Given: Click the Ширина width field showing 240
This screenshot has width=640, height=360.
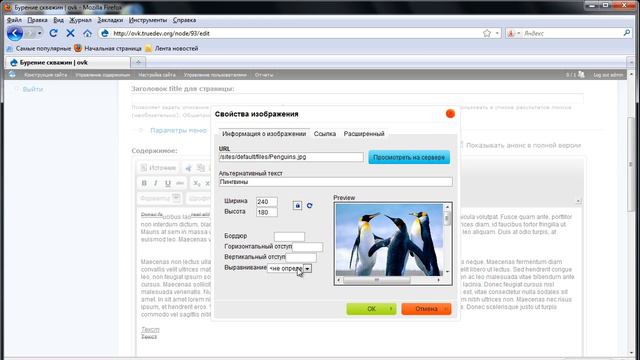Looking at the screenshot, I should [x=267, y=202].
